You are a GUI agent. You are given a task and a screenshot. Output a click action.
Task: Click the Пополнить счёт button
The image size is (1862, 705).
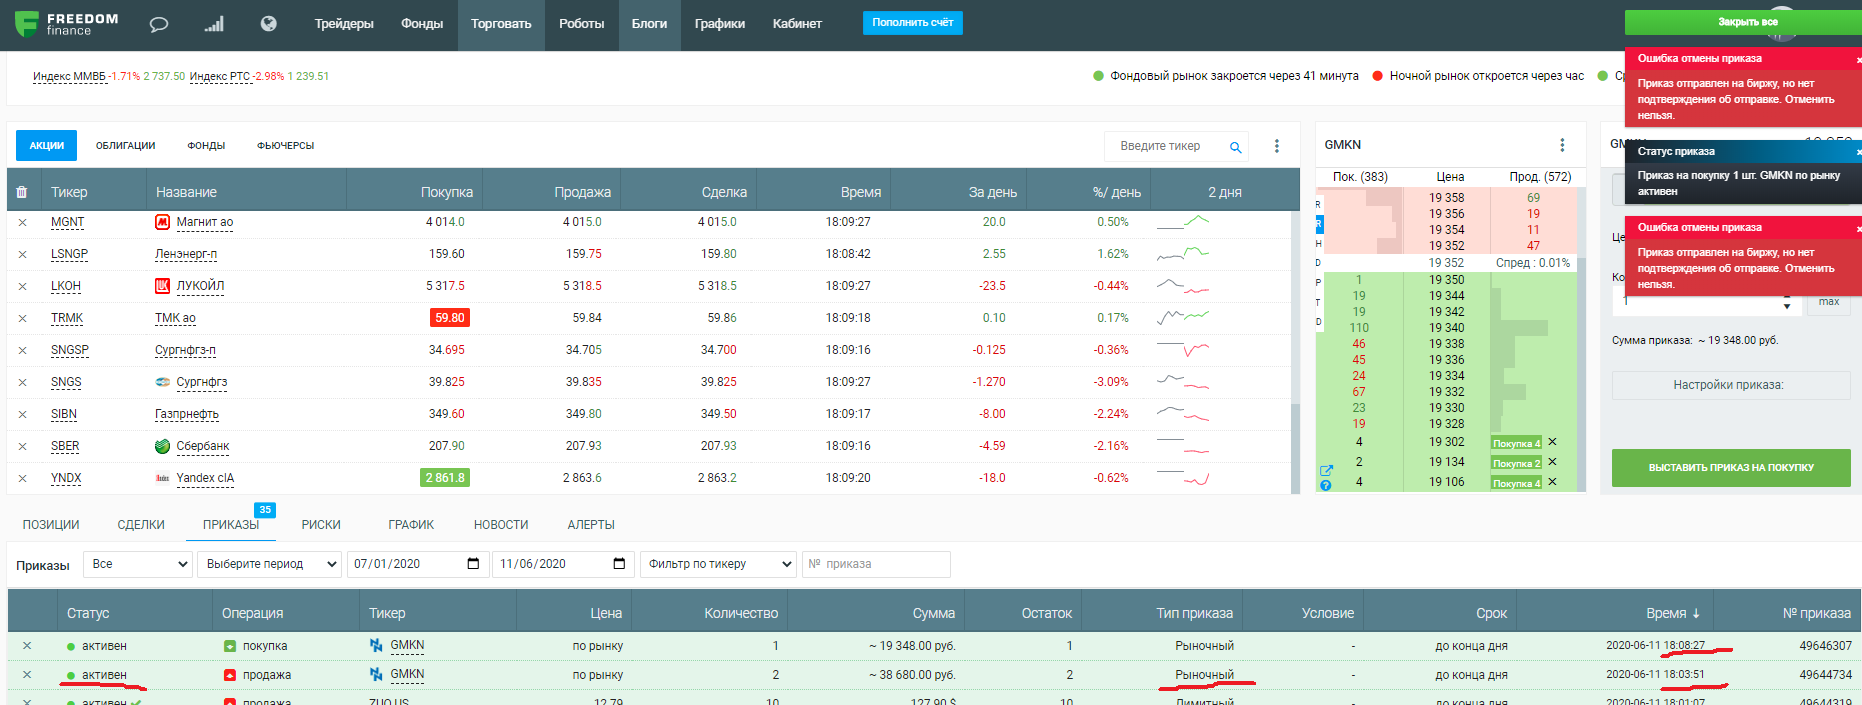point(912,23)
